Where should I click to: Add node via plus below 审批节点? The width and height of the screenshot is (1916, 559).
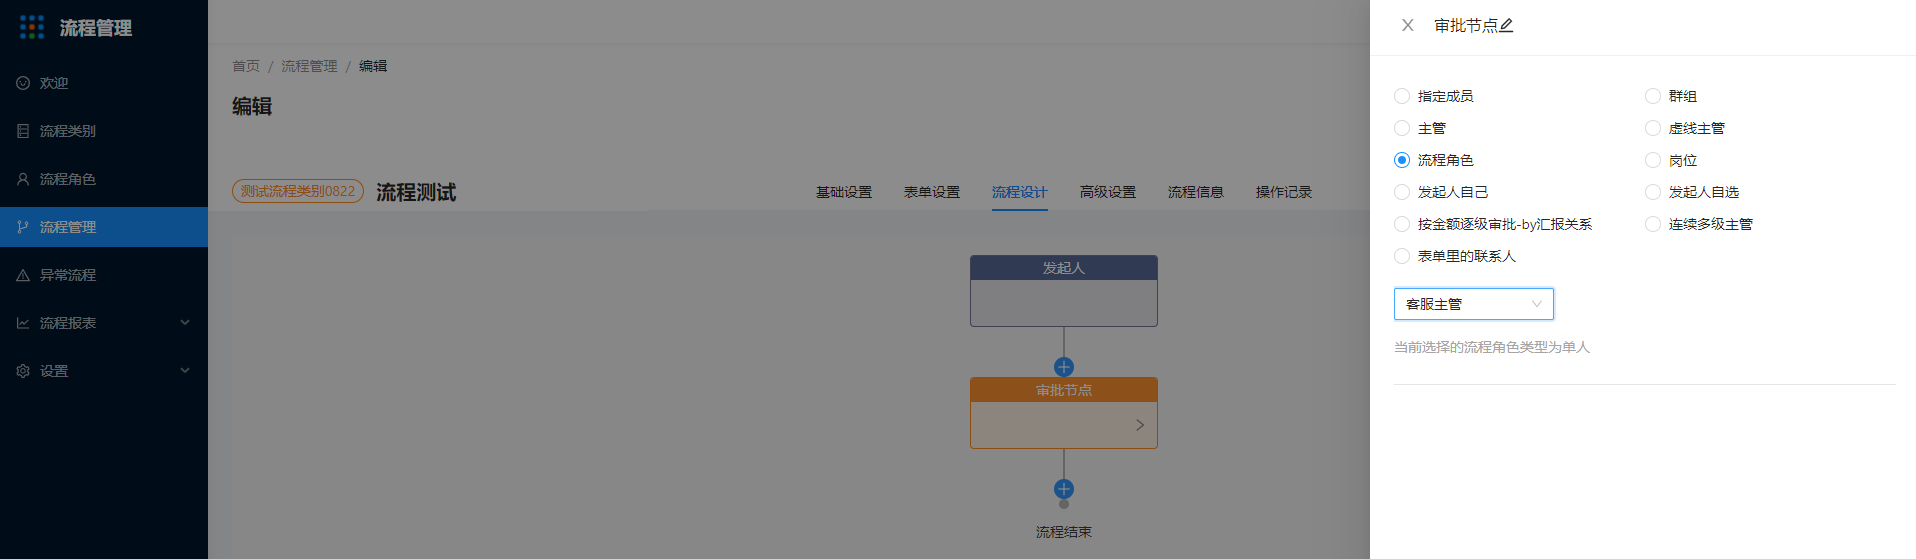pos(1064,489)
